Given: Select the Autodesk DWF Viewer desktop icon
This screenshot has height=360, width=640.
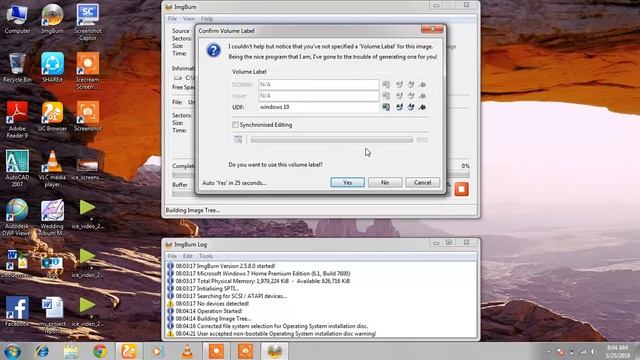Looking at the screenshot, I should pos(17,217).
